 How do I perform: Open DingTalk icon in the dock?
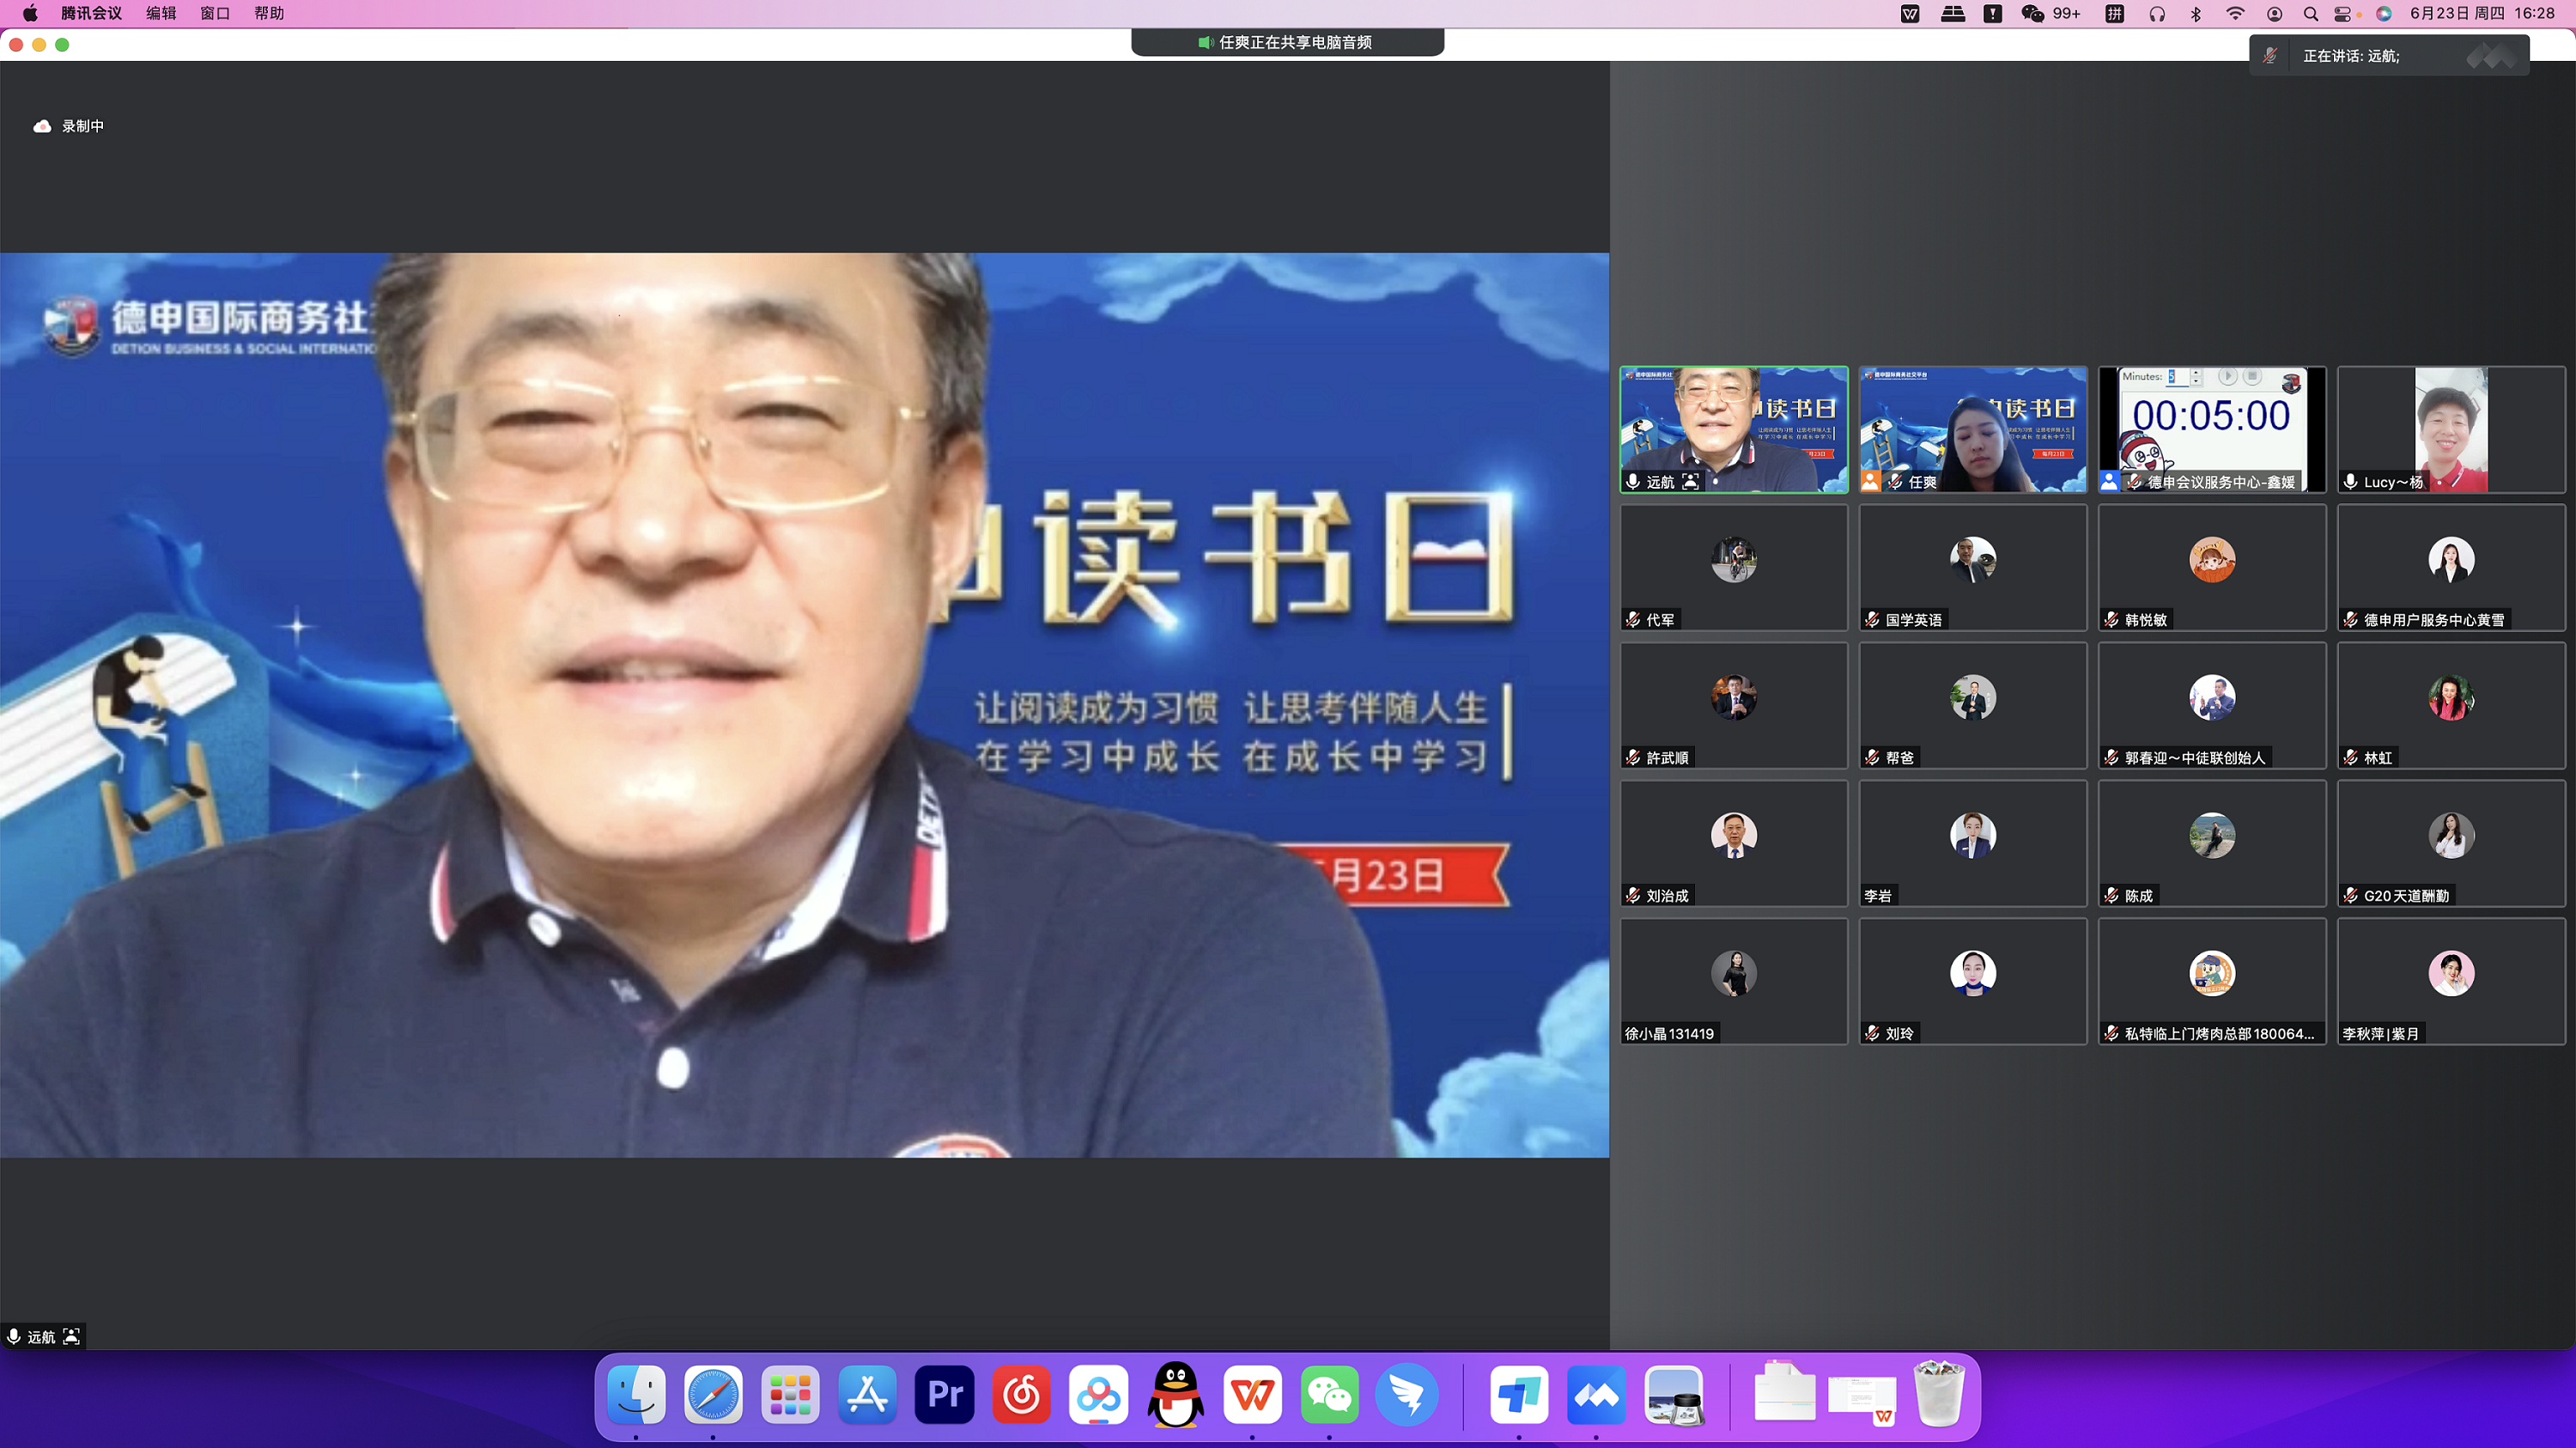1406,1393
